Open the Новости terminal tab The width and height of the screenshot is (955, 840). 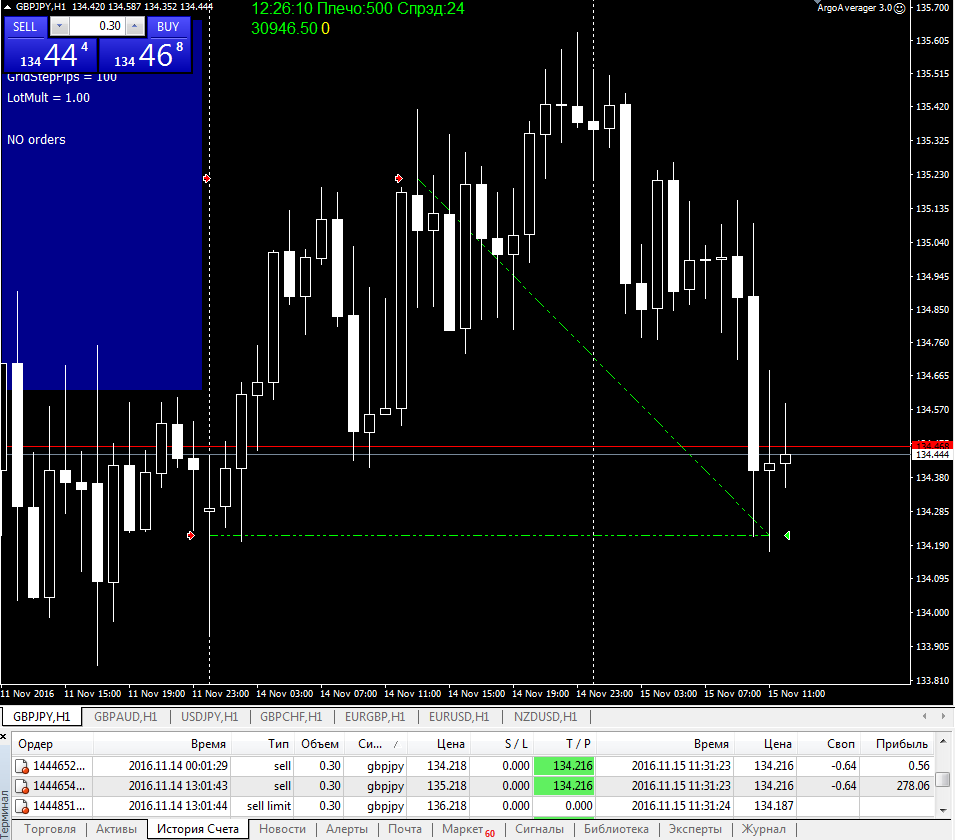click(x=282, y=829)
